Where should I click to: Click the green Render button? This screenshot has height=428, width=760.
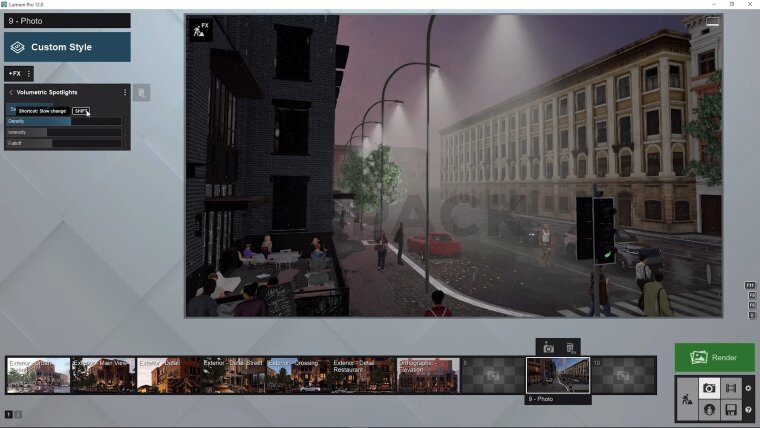pos(714,357)
